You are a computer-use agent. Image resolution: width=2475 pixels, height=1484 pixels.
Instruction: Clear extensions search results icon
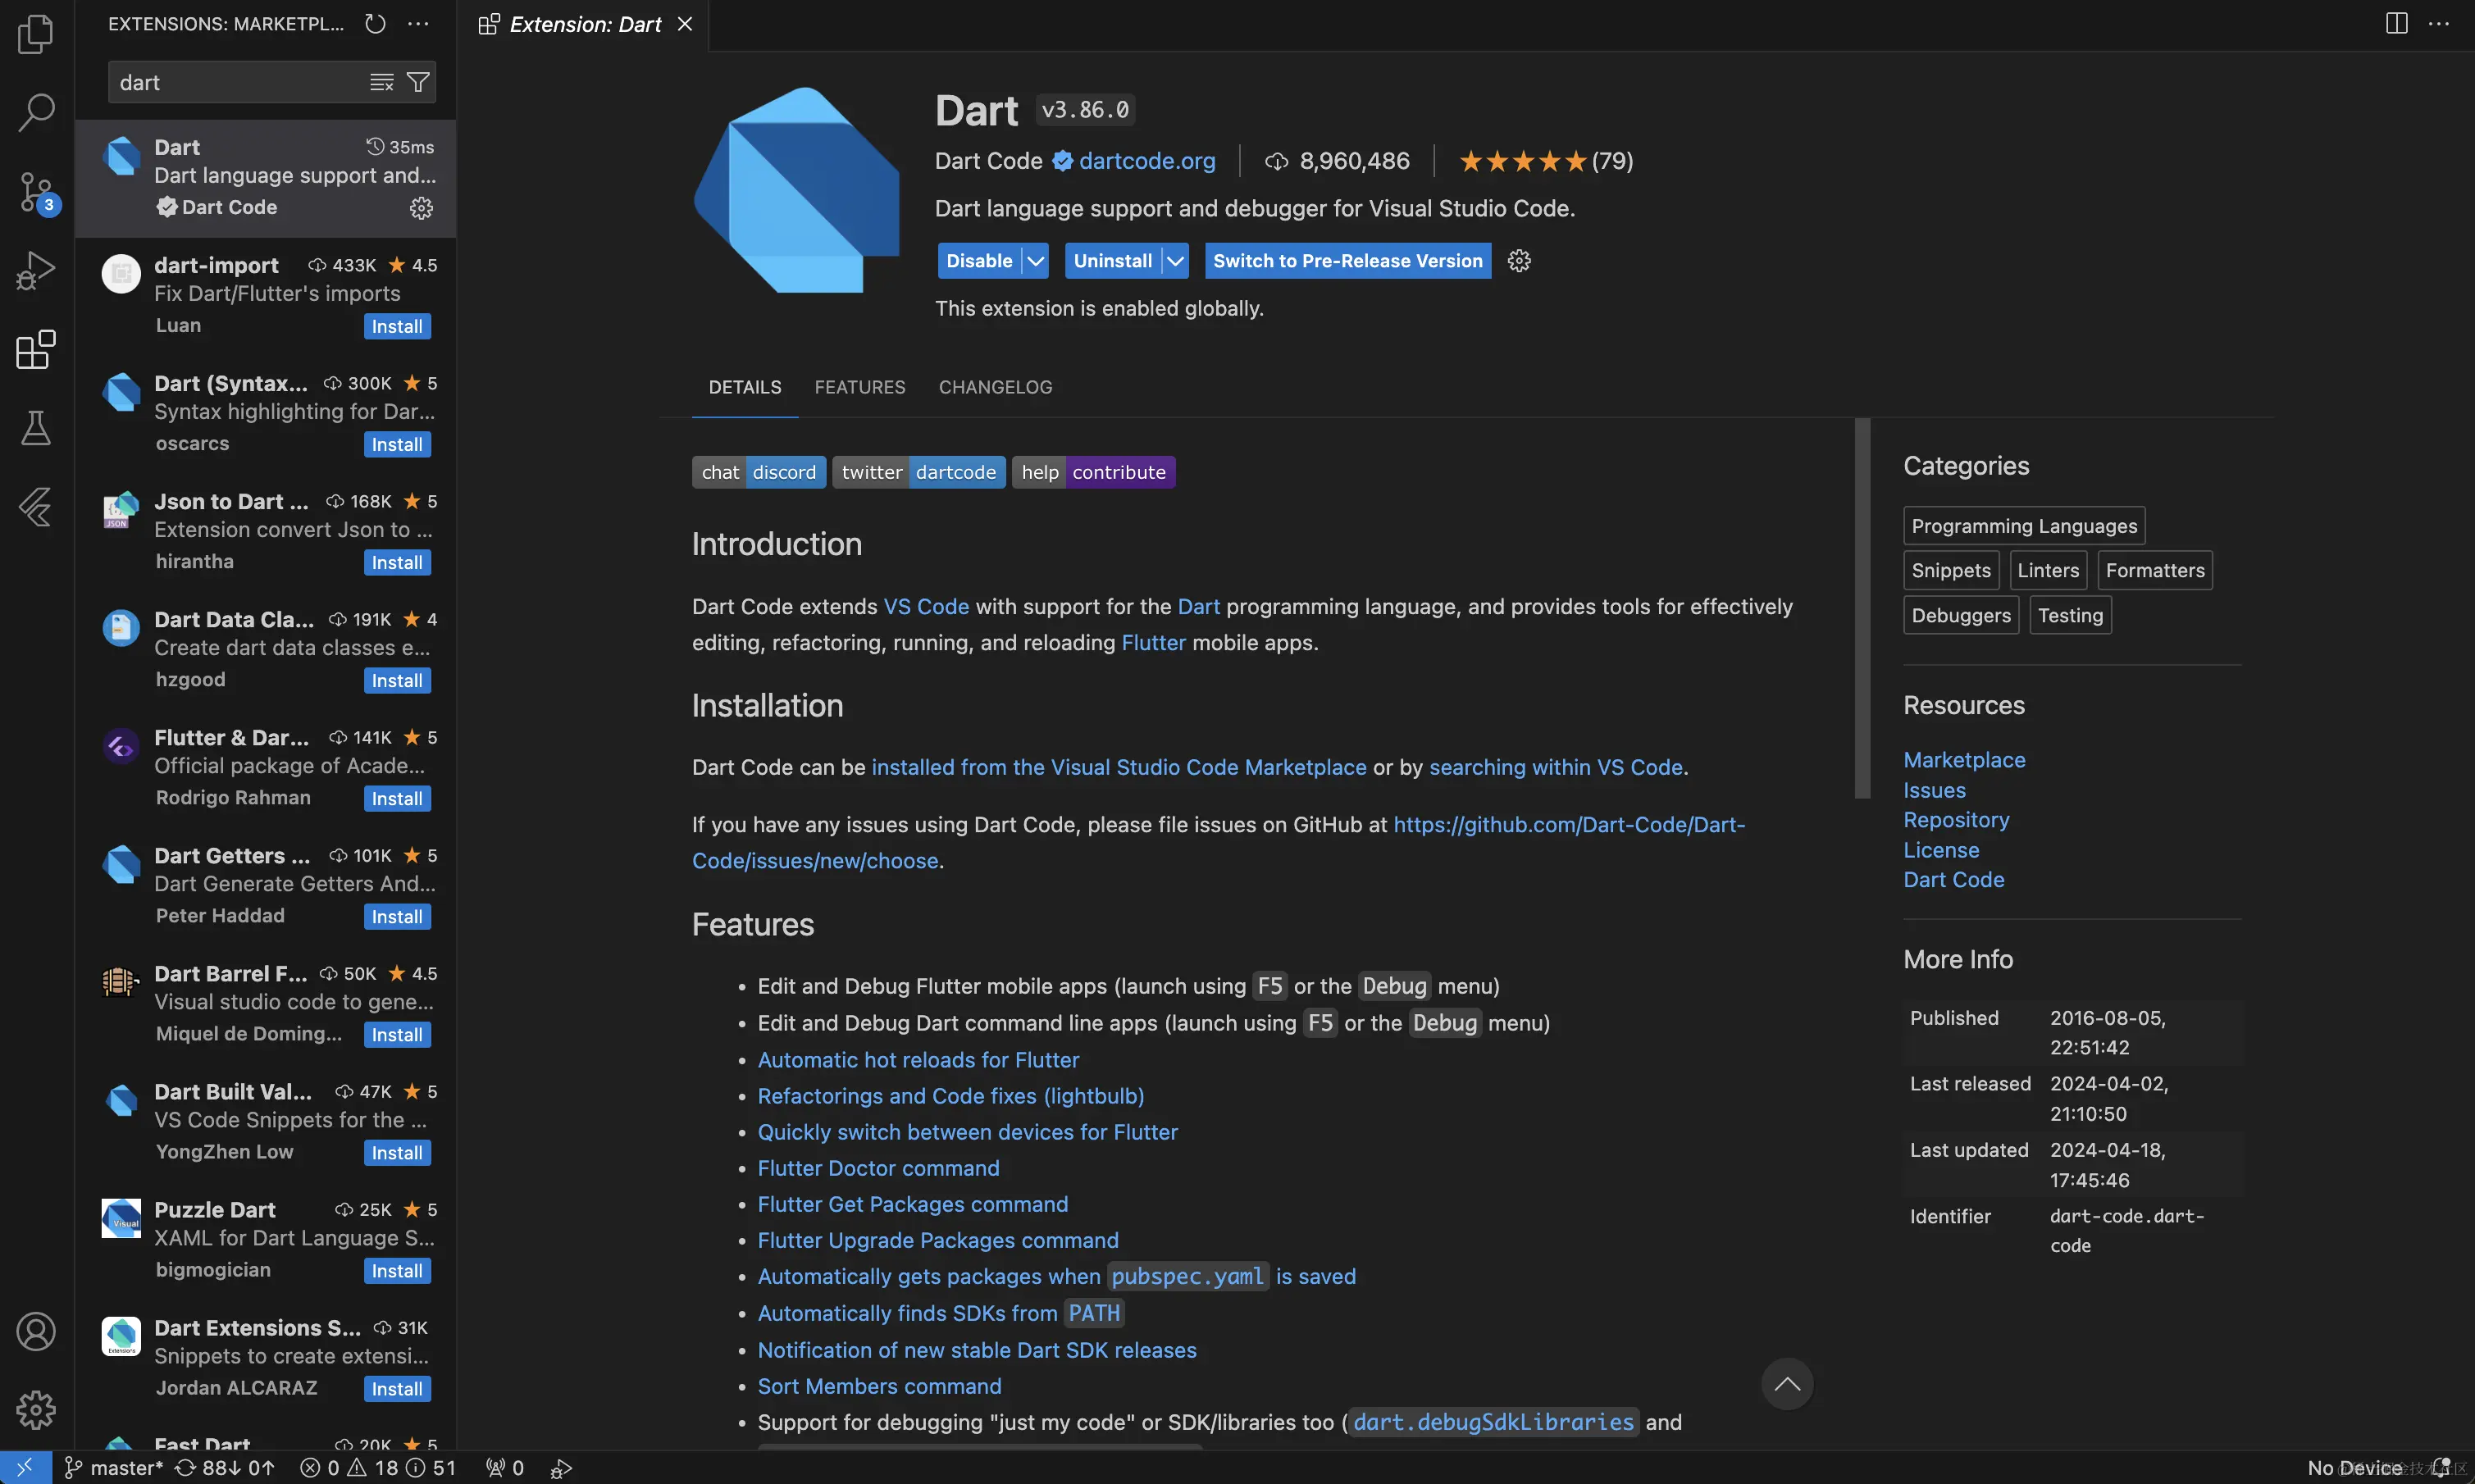pos(381,82)
